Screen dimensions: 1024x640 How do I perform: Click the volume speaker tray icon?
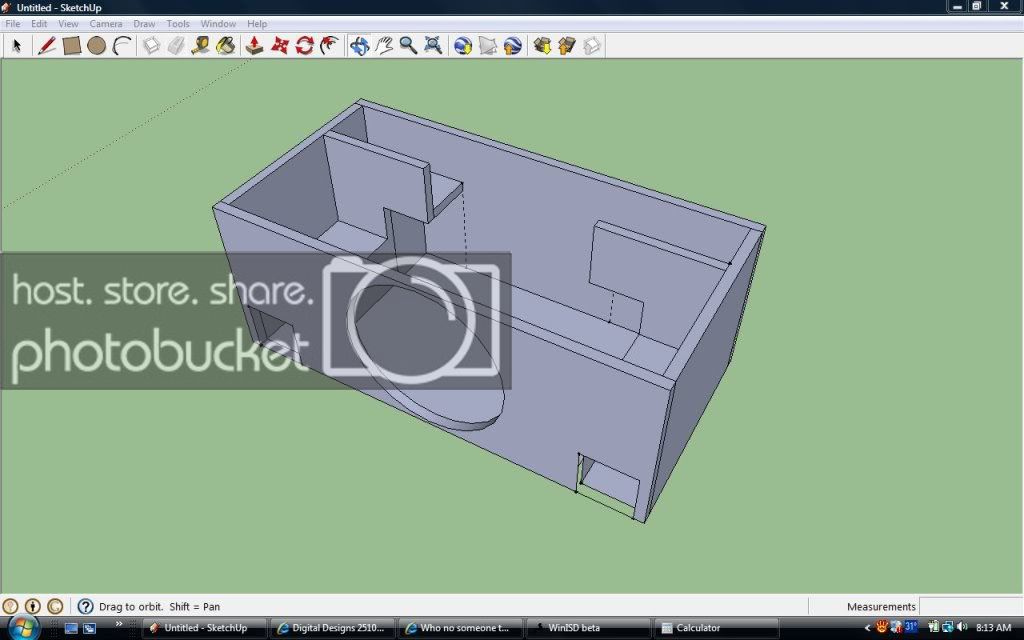961,628
